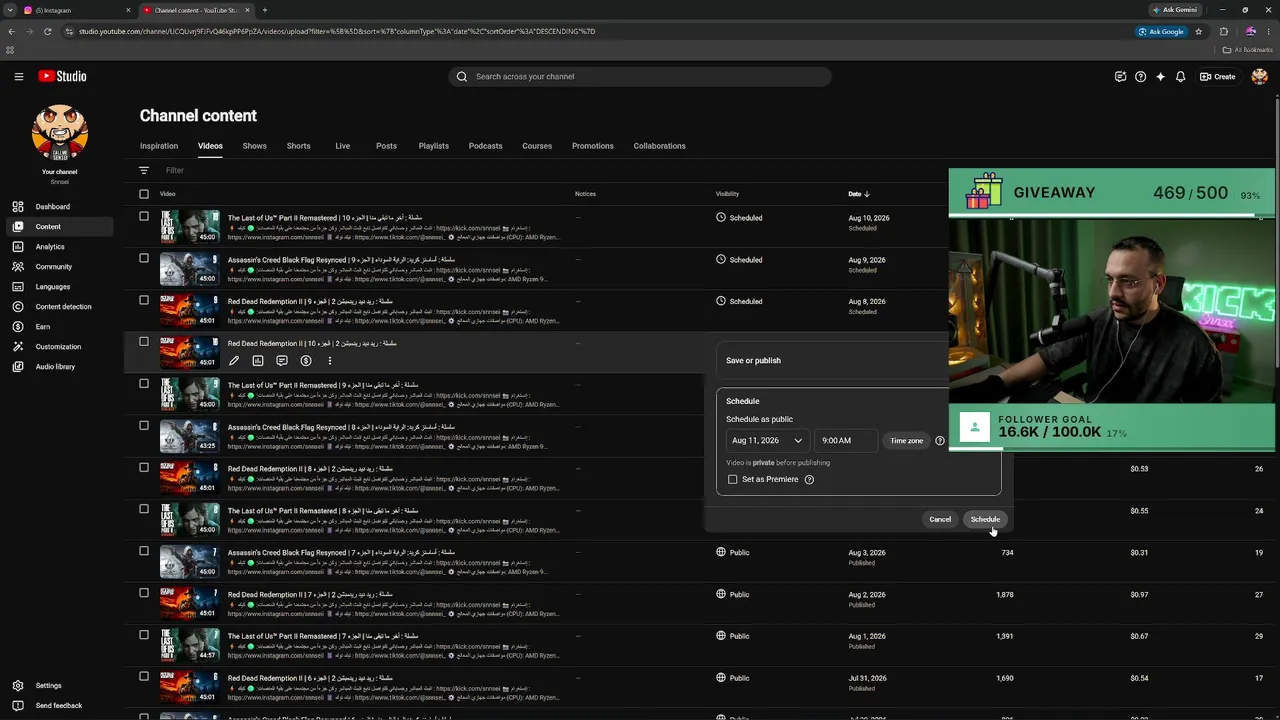1280x720 pixels.
Task: Open the monetization dollar icon on the hovered video
Action: 306,361
